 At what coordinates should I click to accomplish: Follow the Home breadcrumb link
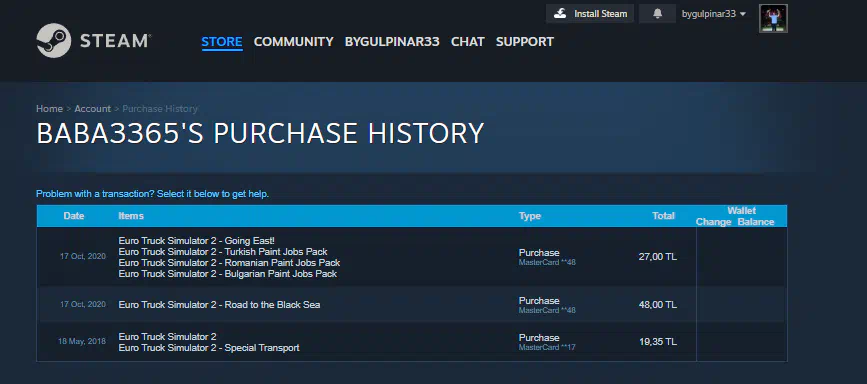49,108
